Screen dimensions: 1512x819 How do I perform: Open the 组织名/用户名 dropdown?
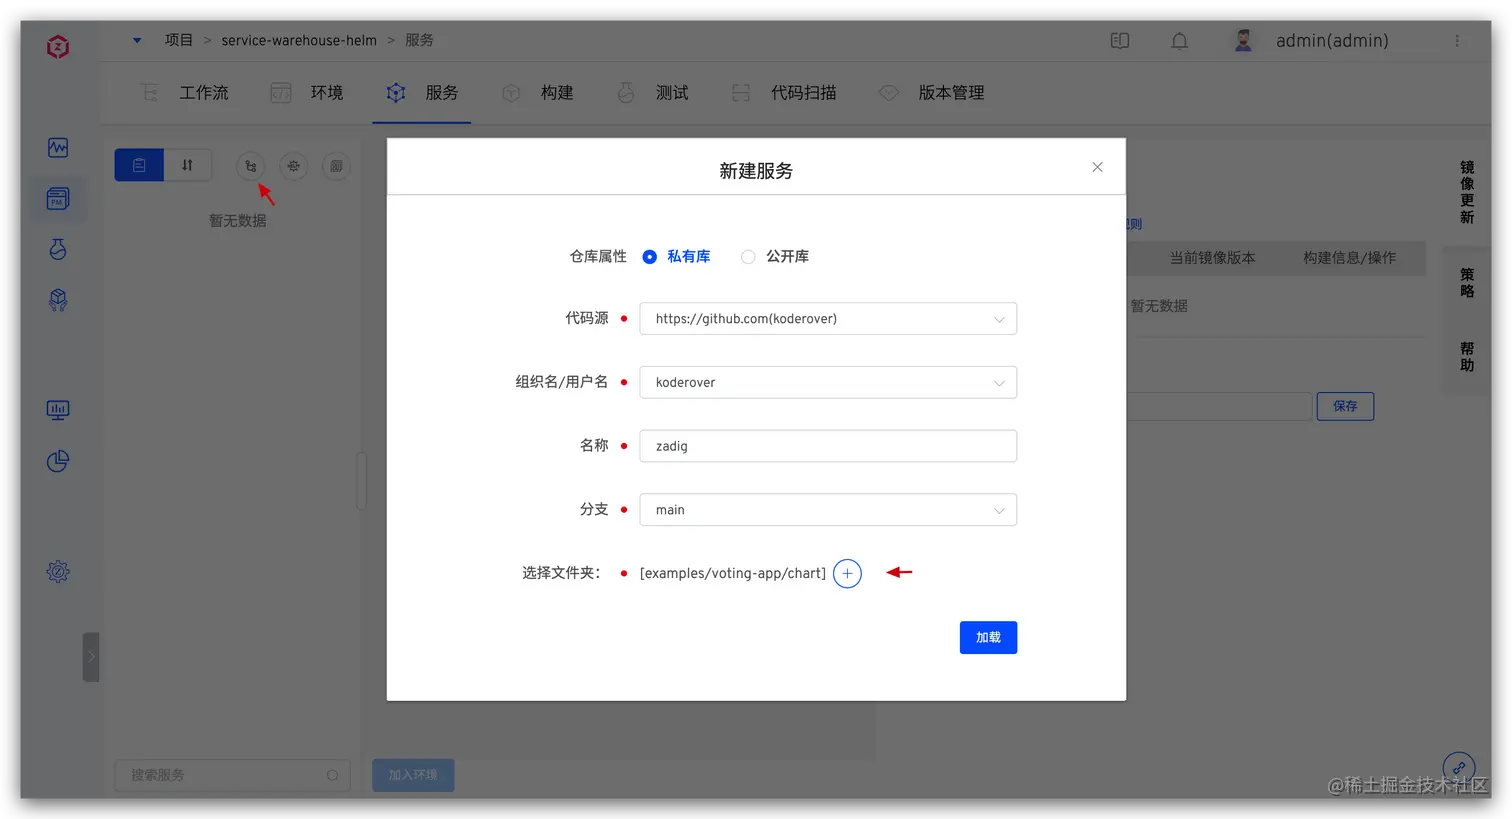coord(828,382)
